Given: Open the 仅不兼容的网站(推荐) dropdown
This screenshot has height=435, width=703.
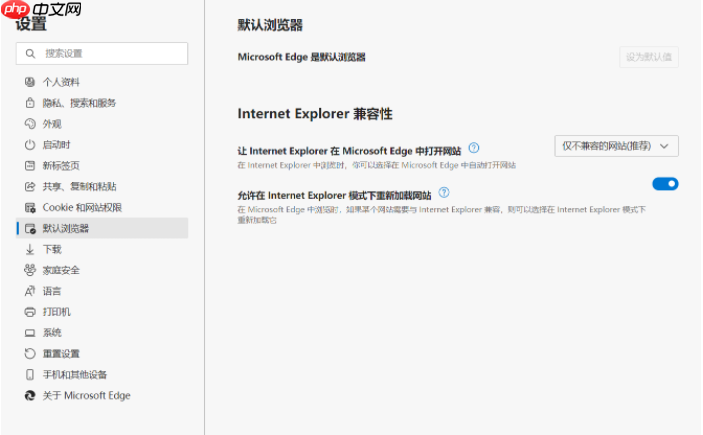Looking at the screenshot, I should coord(616,146).
